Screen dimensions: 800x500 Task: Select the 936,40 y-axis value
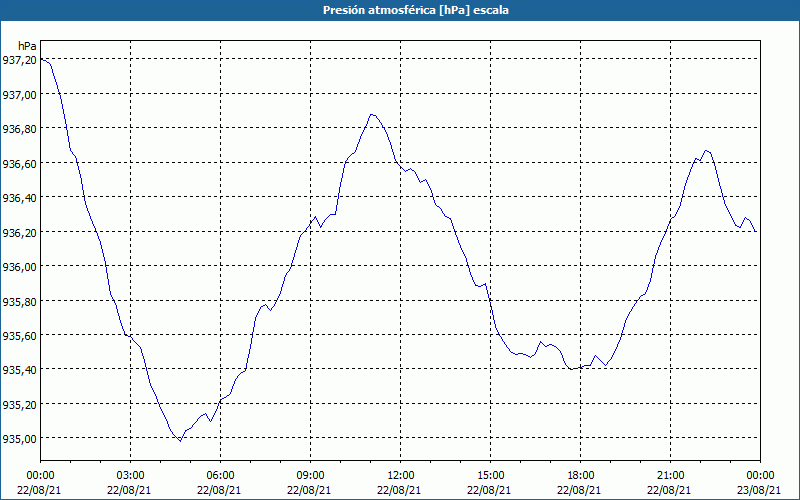tap(19, 198)
